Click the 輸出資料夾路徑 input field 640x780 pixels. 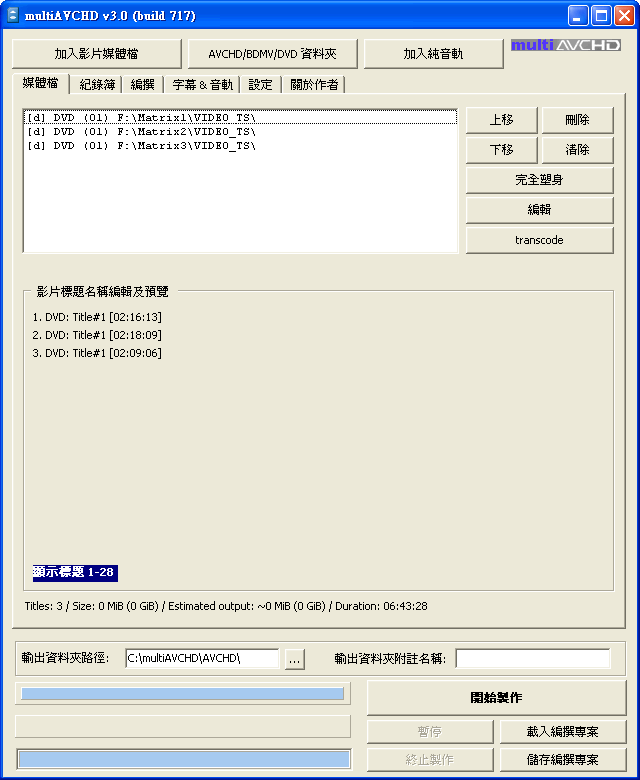tap(202, 658)
